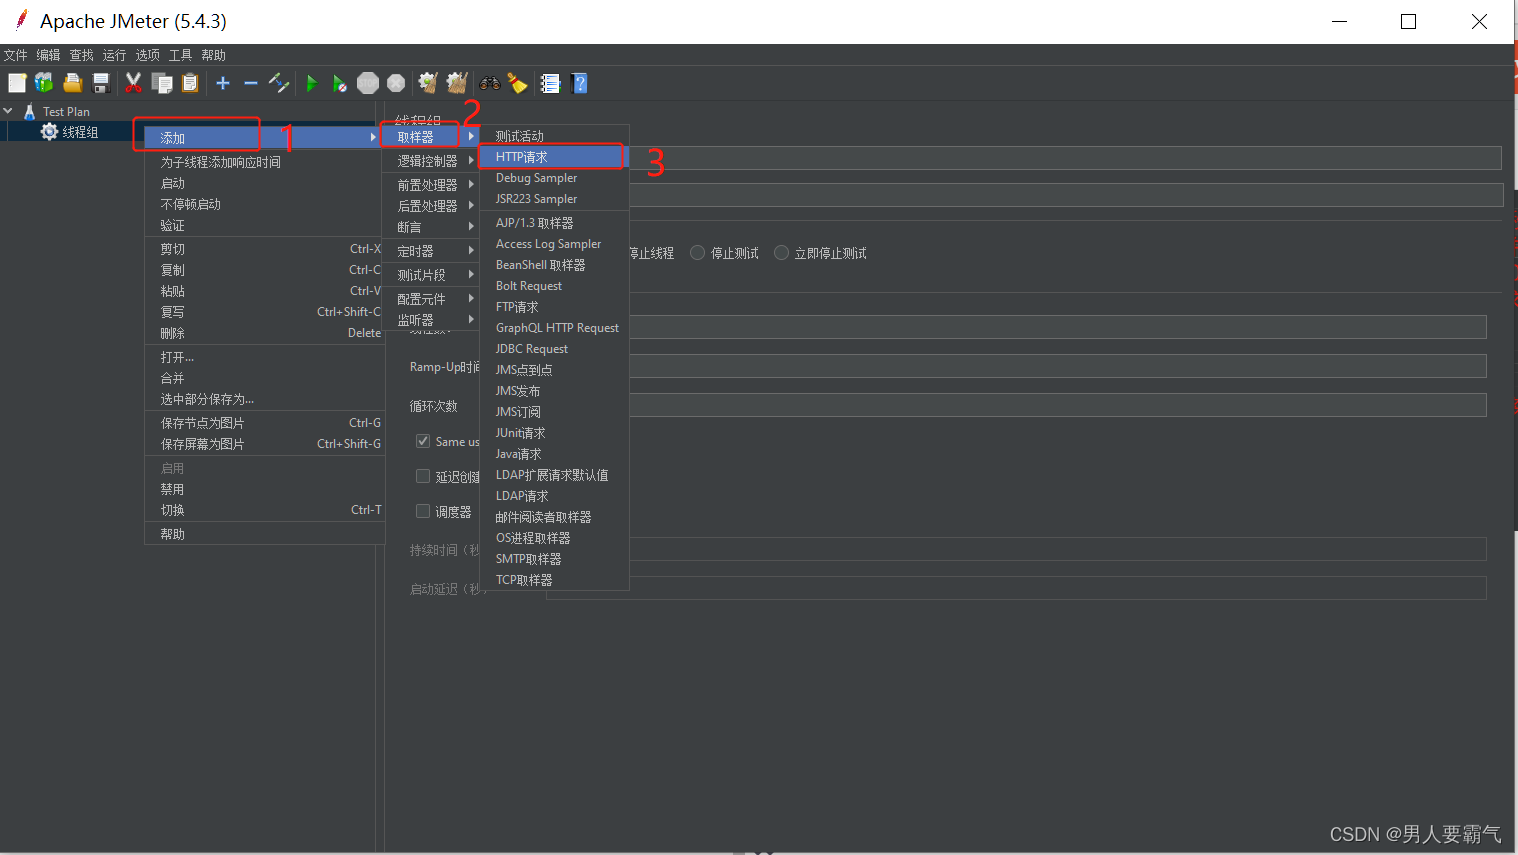Click the Collapse All minus icon
The height and width of the screenshot is (855, 1518).
click(x=251, y=83)
